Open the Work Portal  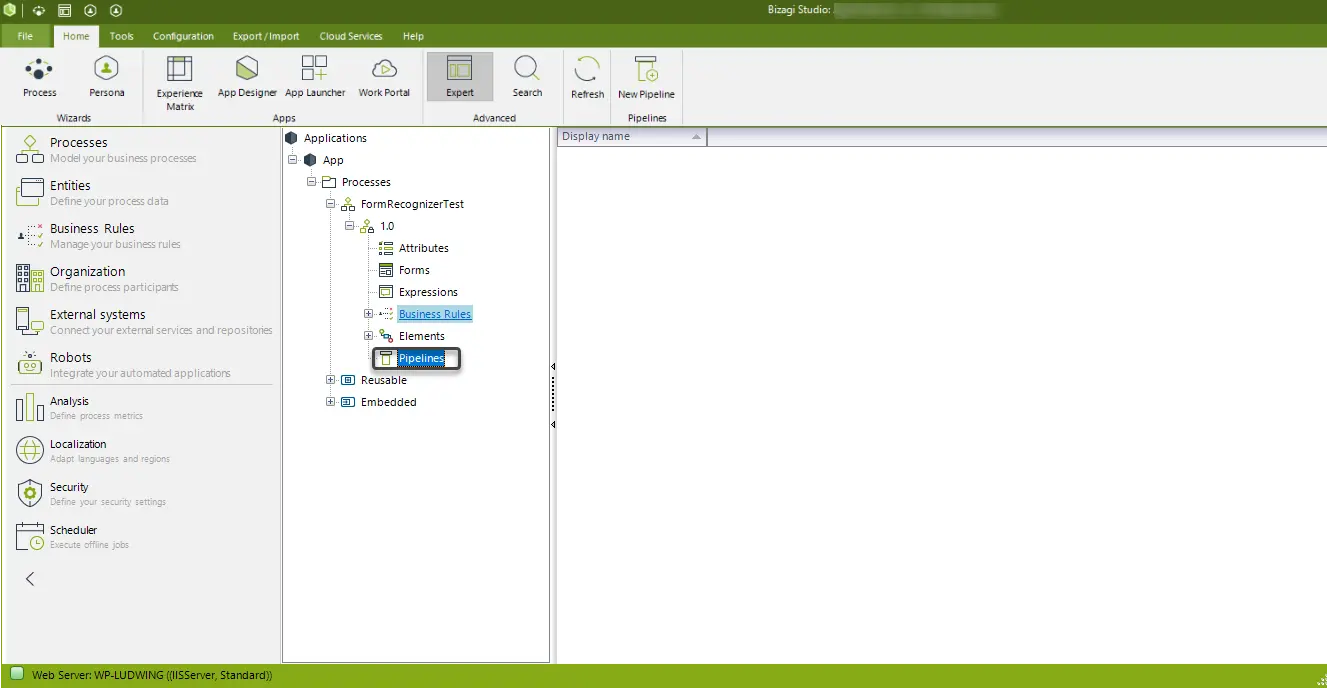point(384,77)
